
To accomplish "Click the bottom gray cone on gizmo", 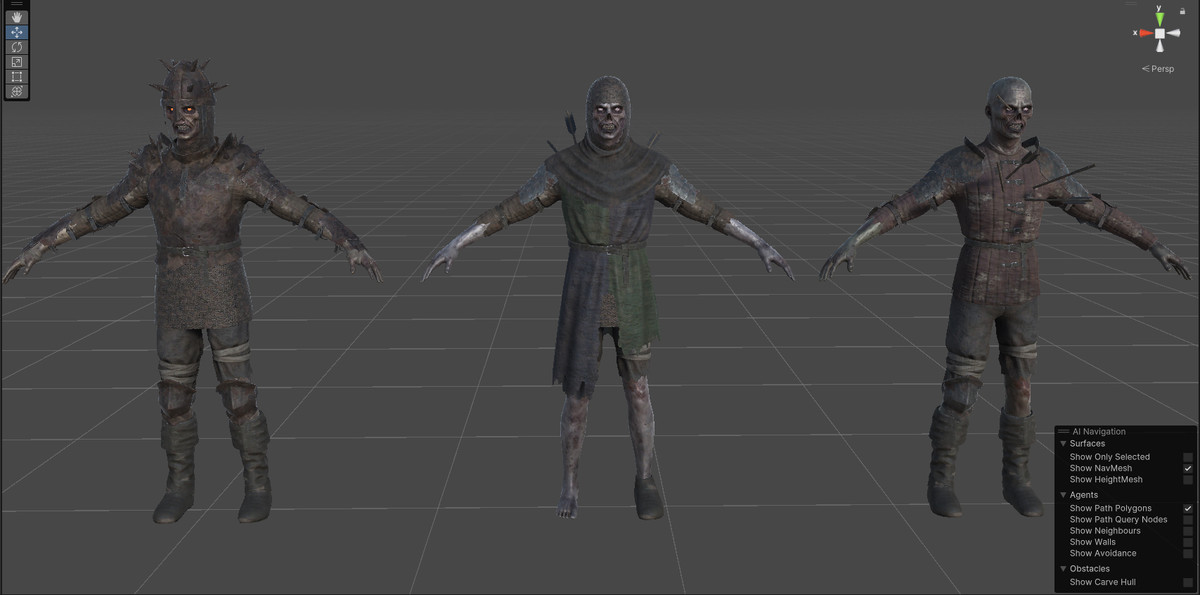I will 1159,48.
